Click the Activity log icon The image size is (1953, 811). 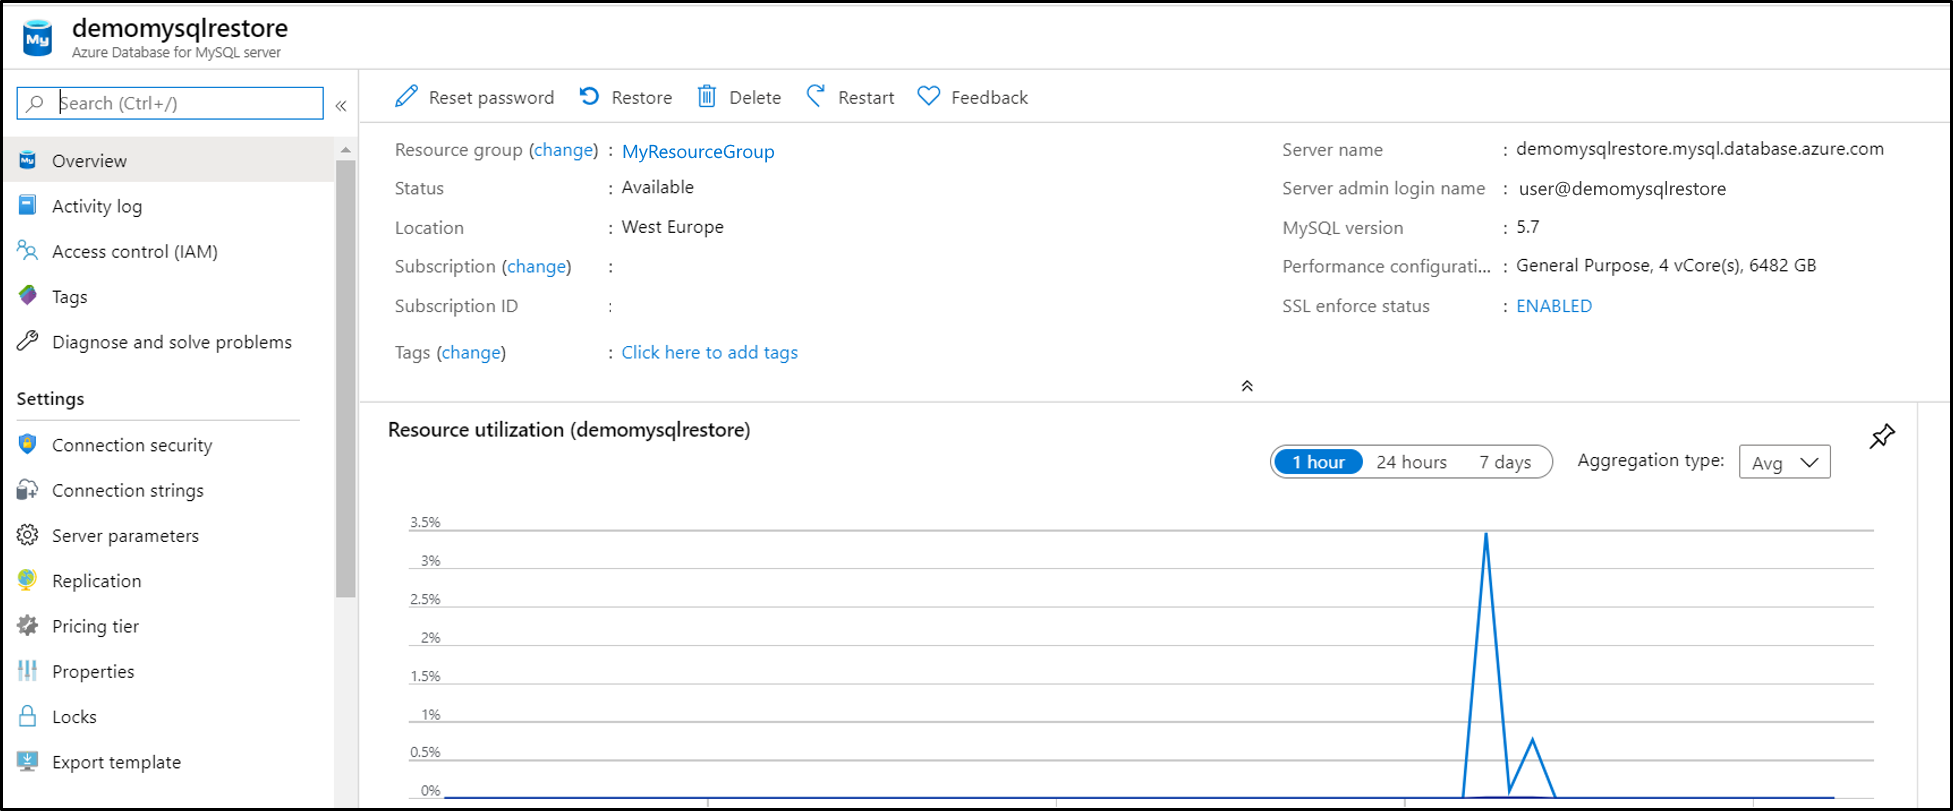[28, 205]
